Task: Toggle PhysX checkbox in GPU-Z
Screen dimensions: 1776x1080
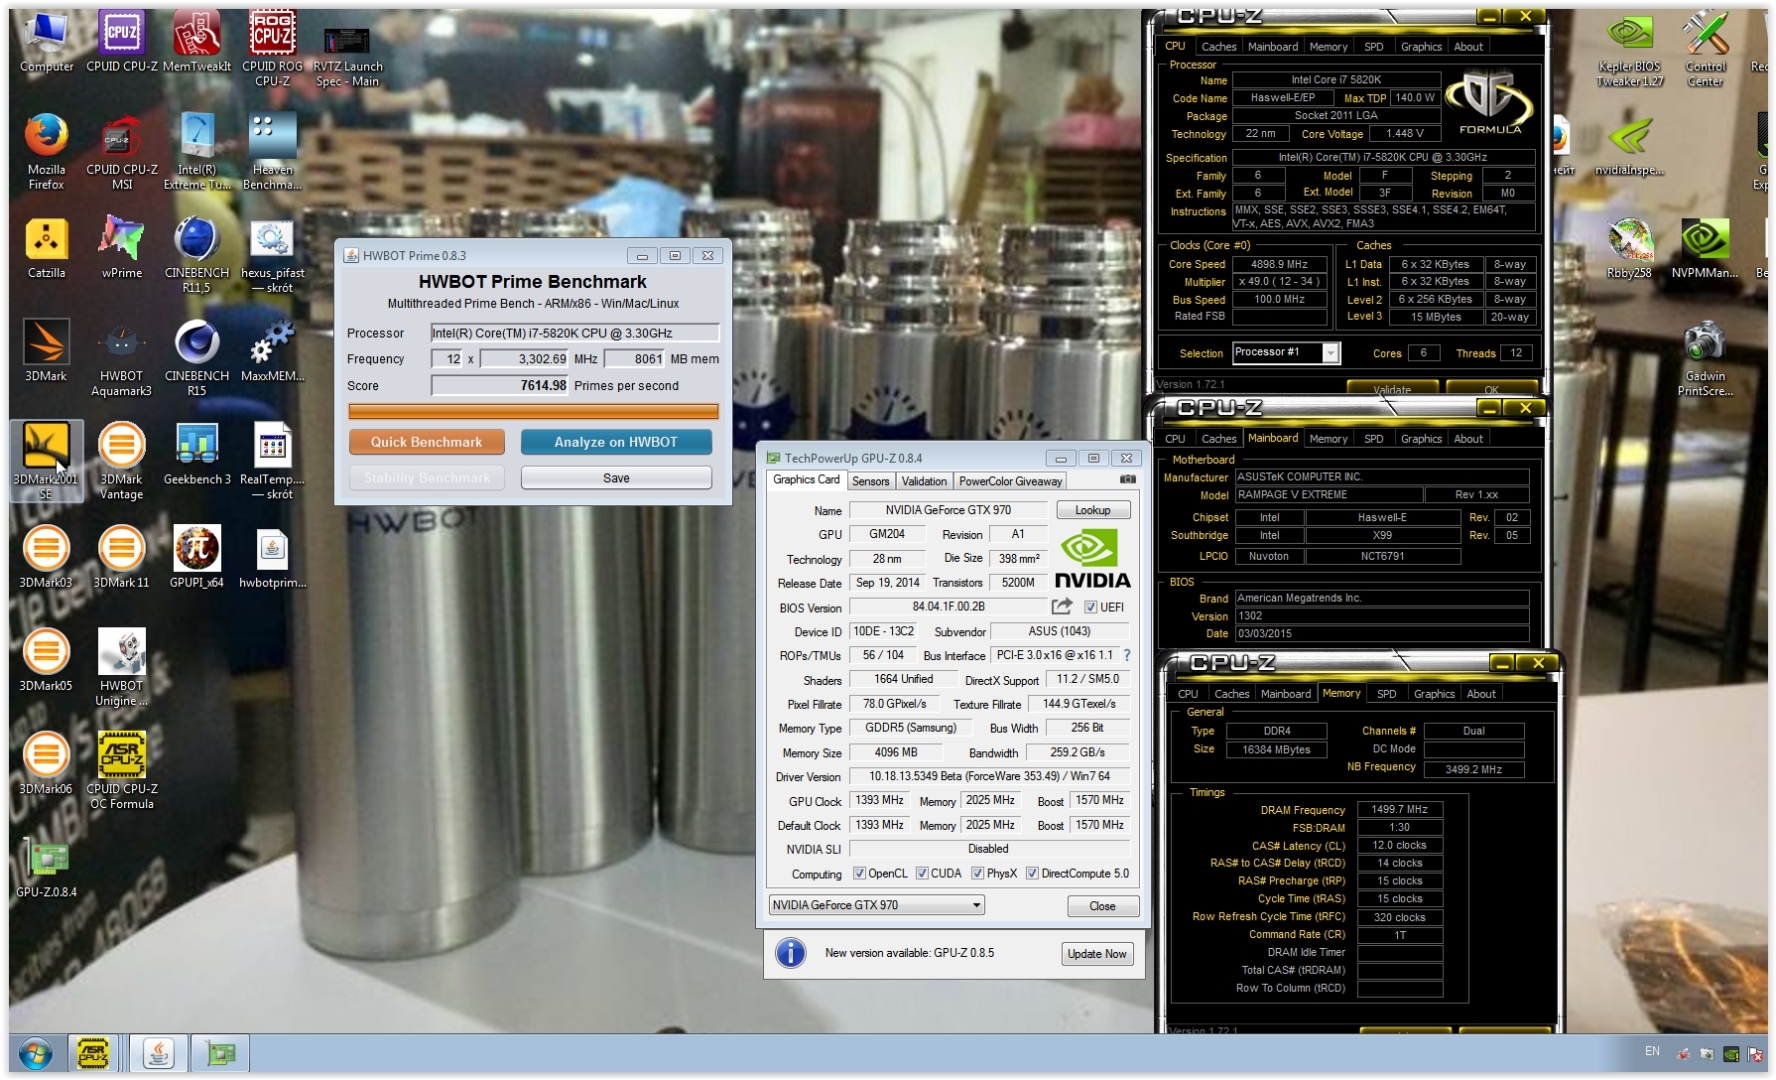Action: point(977,873)
